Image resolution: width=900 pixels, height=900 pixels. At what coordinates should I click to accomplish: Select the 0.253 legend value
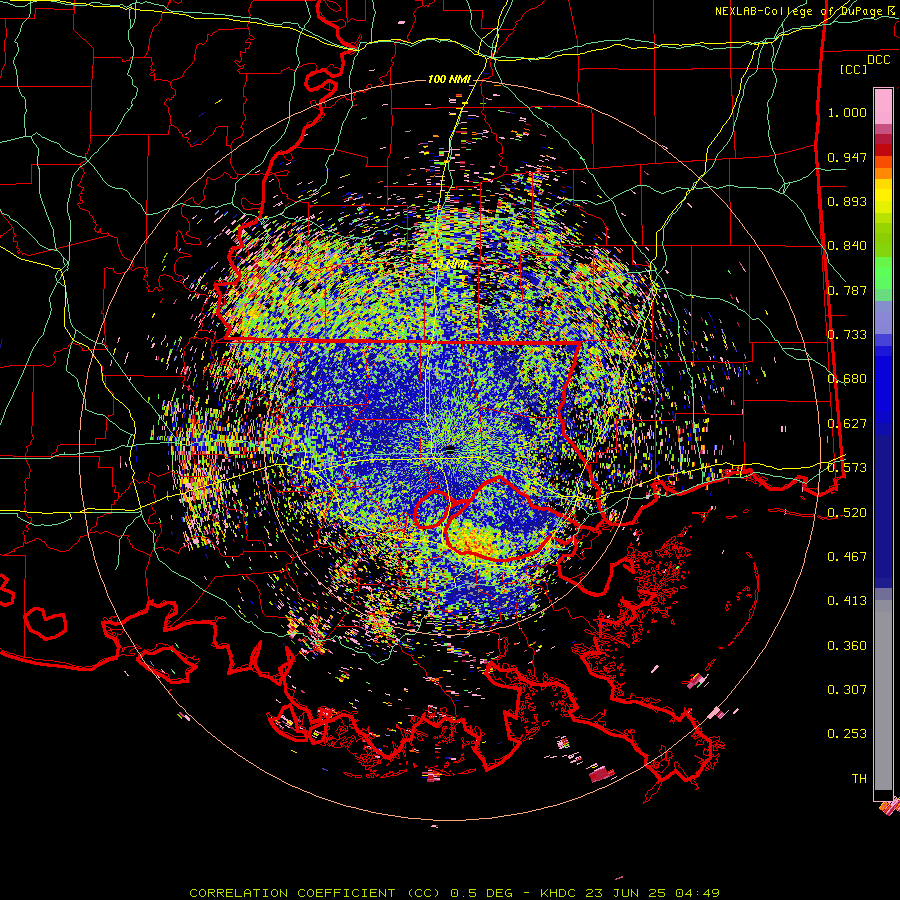click(847, 734)
